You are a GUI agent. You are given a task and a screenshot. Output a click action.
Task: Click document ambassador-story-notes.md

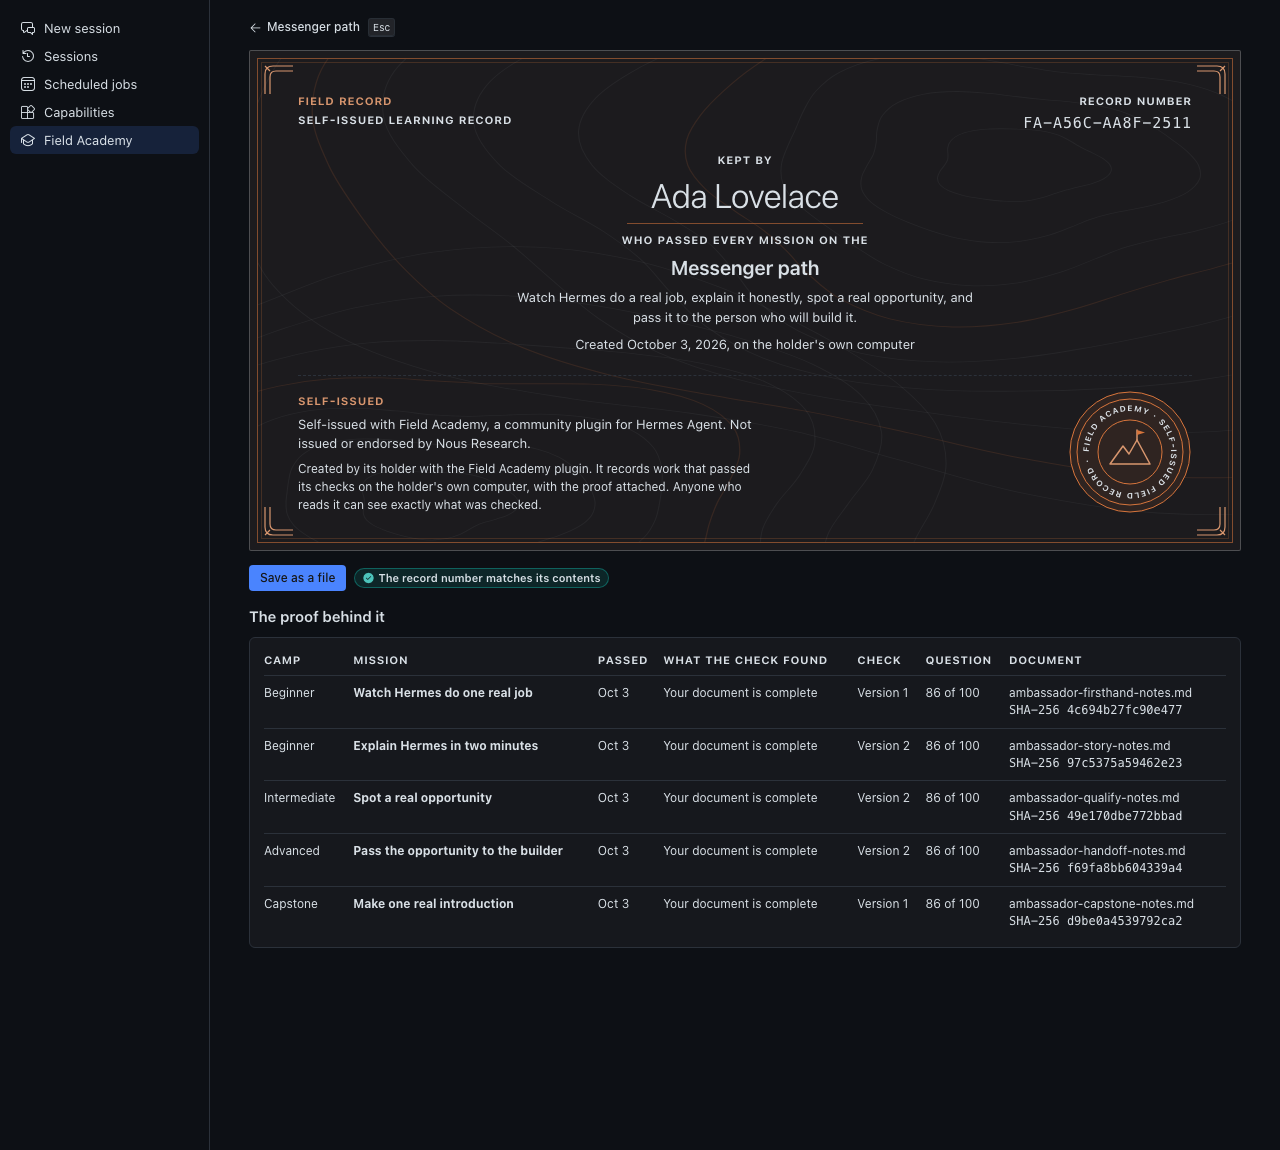coord(1090,746)
